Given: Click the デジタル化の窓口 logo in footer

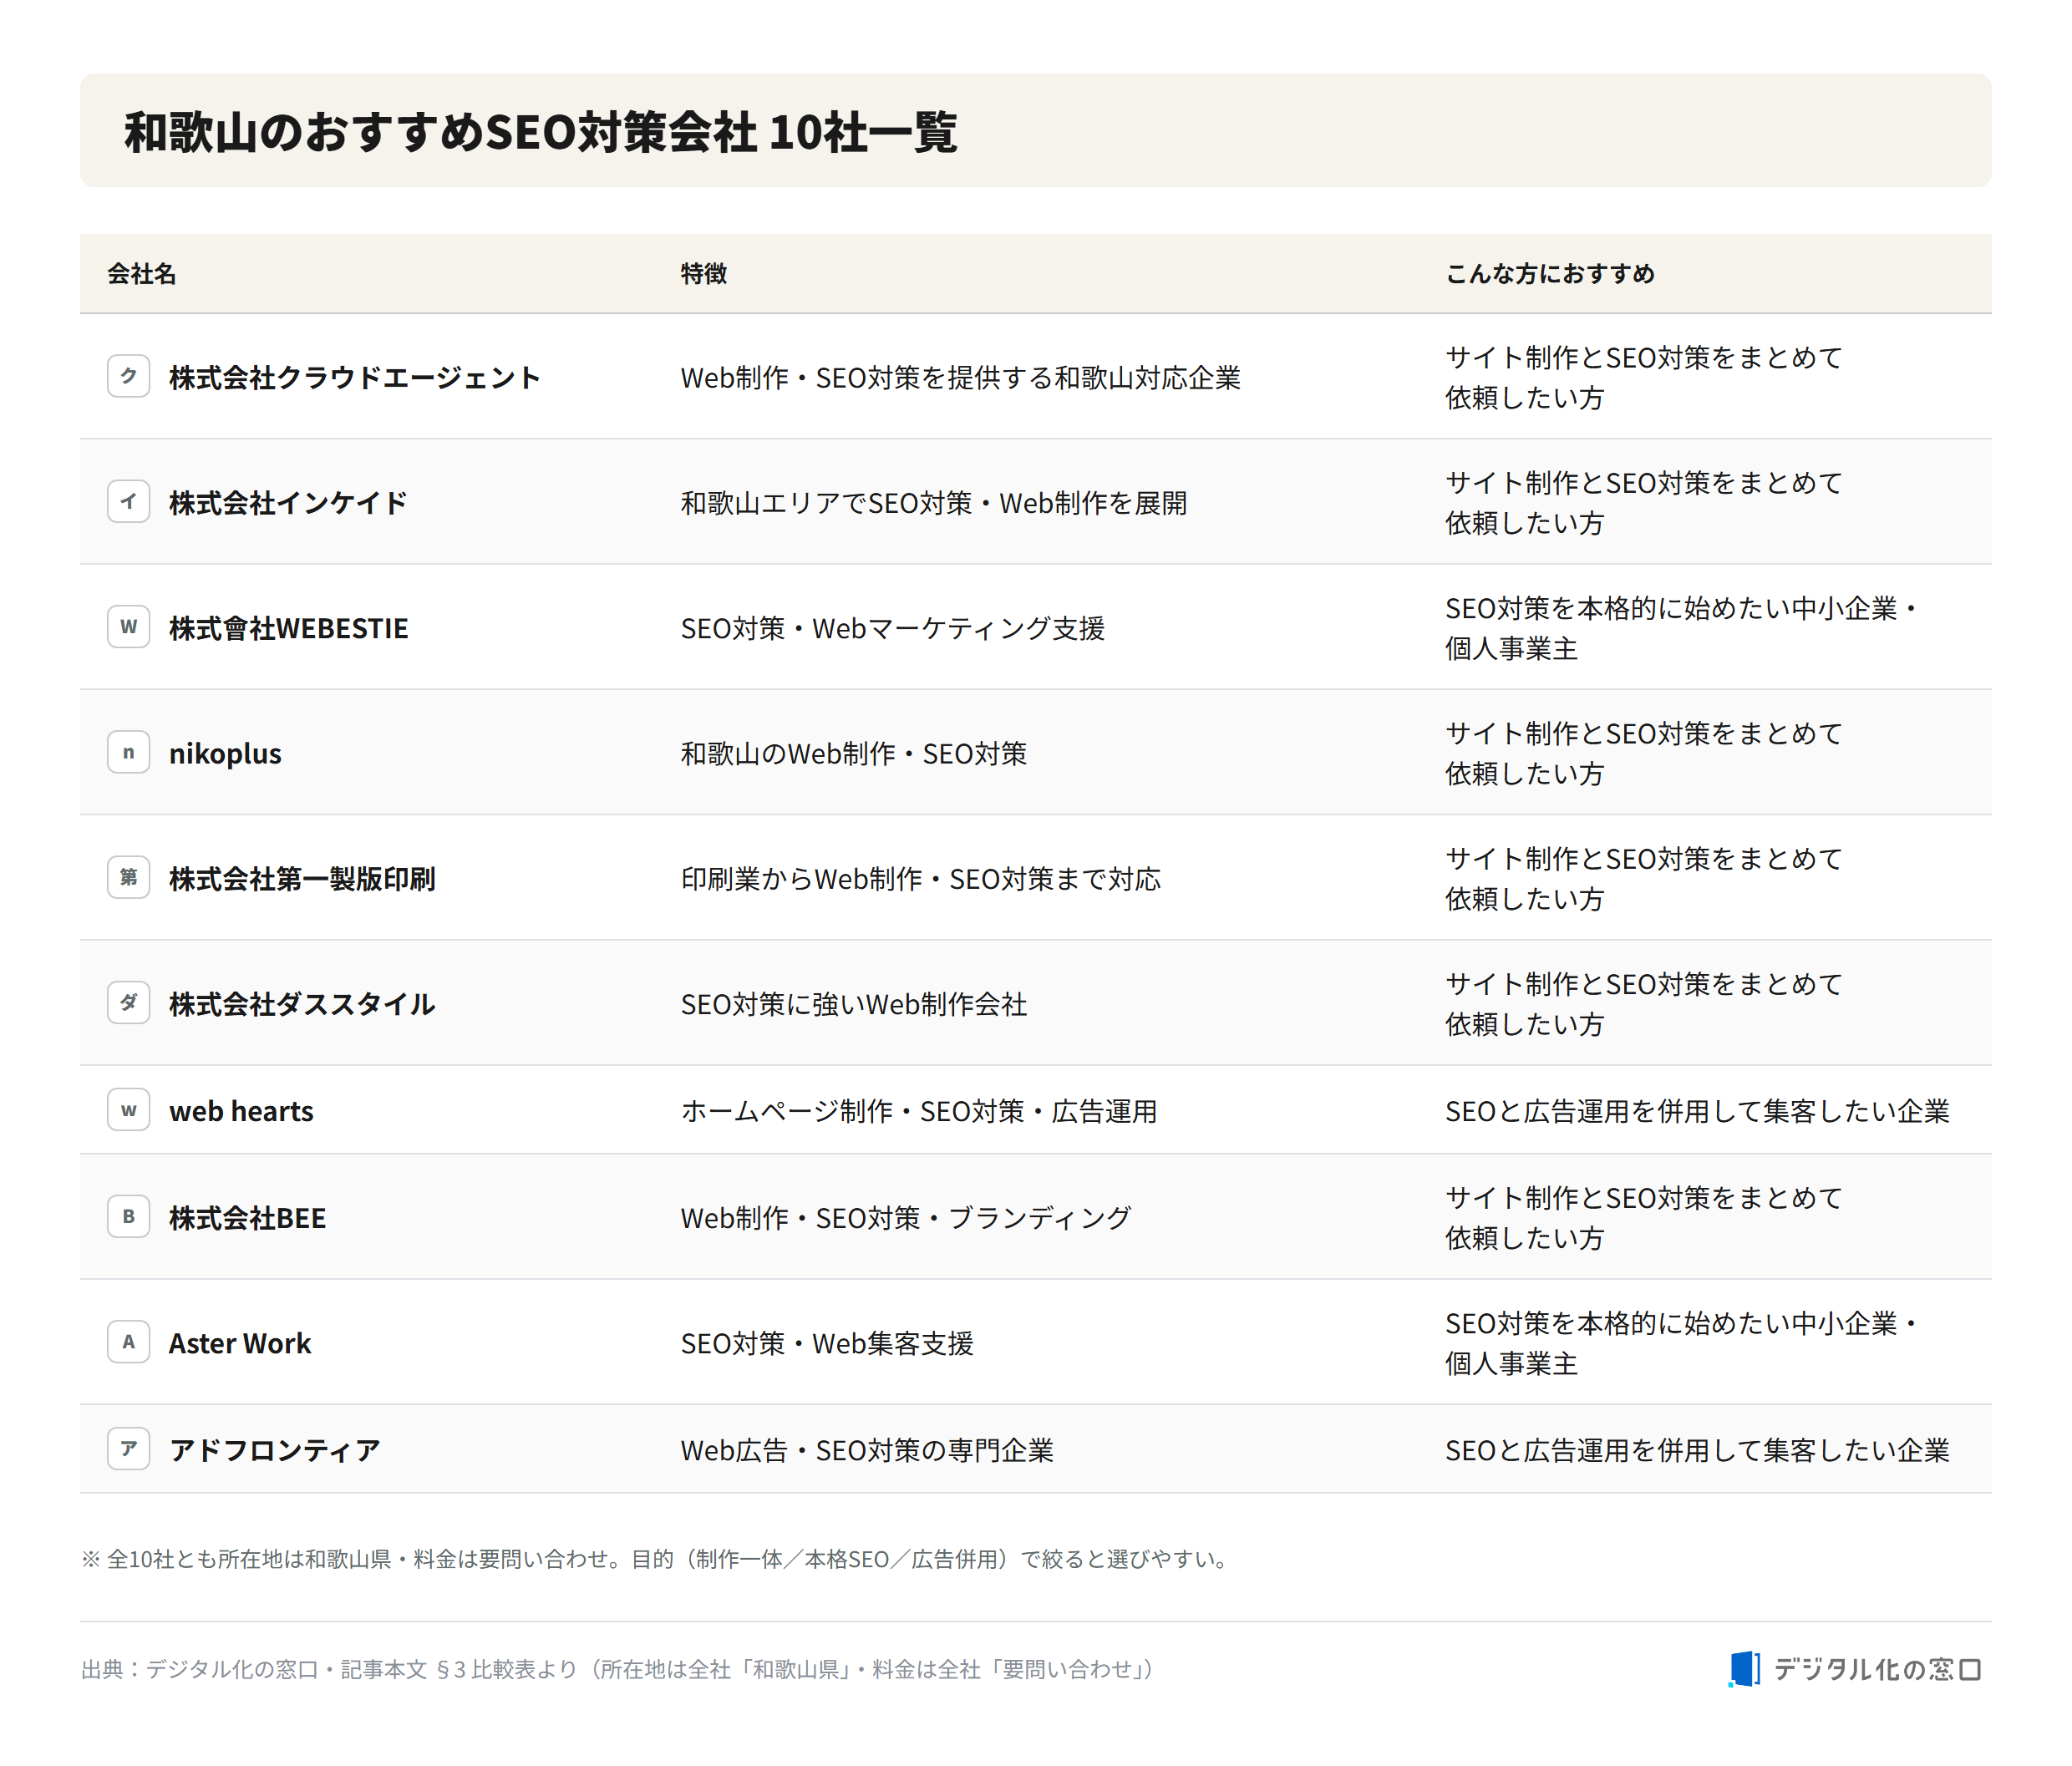Looking at the screenshot, I should click(1855, 1669).
